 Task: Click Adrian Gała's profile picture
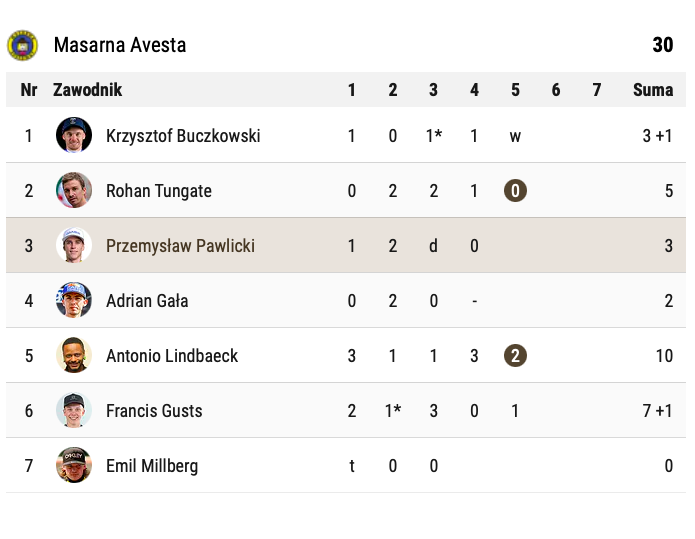pos(74,300)
